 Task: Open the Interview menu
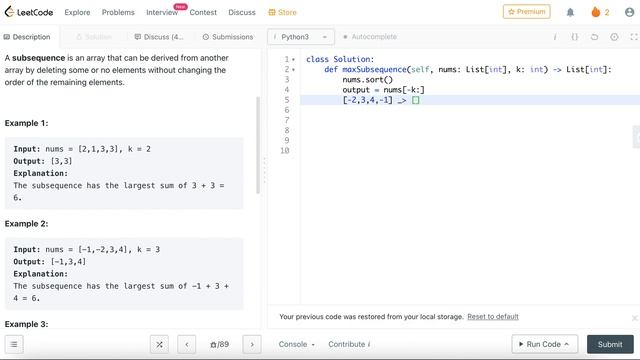[x=162, y=12]
